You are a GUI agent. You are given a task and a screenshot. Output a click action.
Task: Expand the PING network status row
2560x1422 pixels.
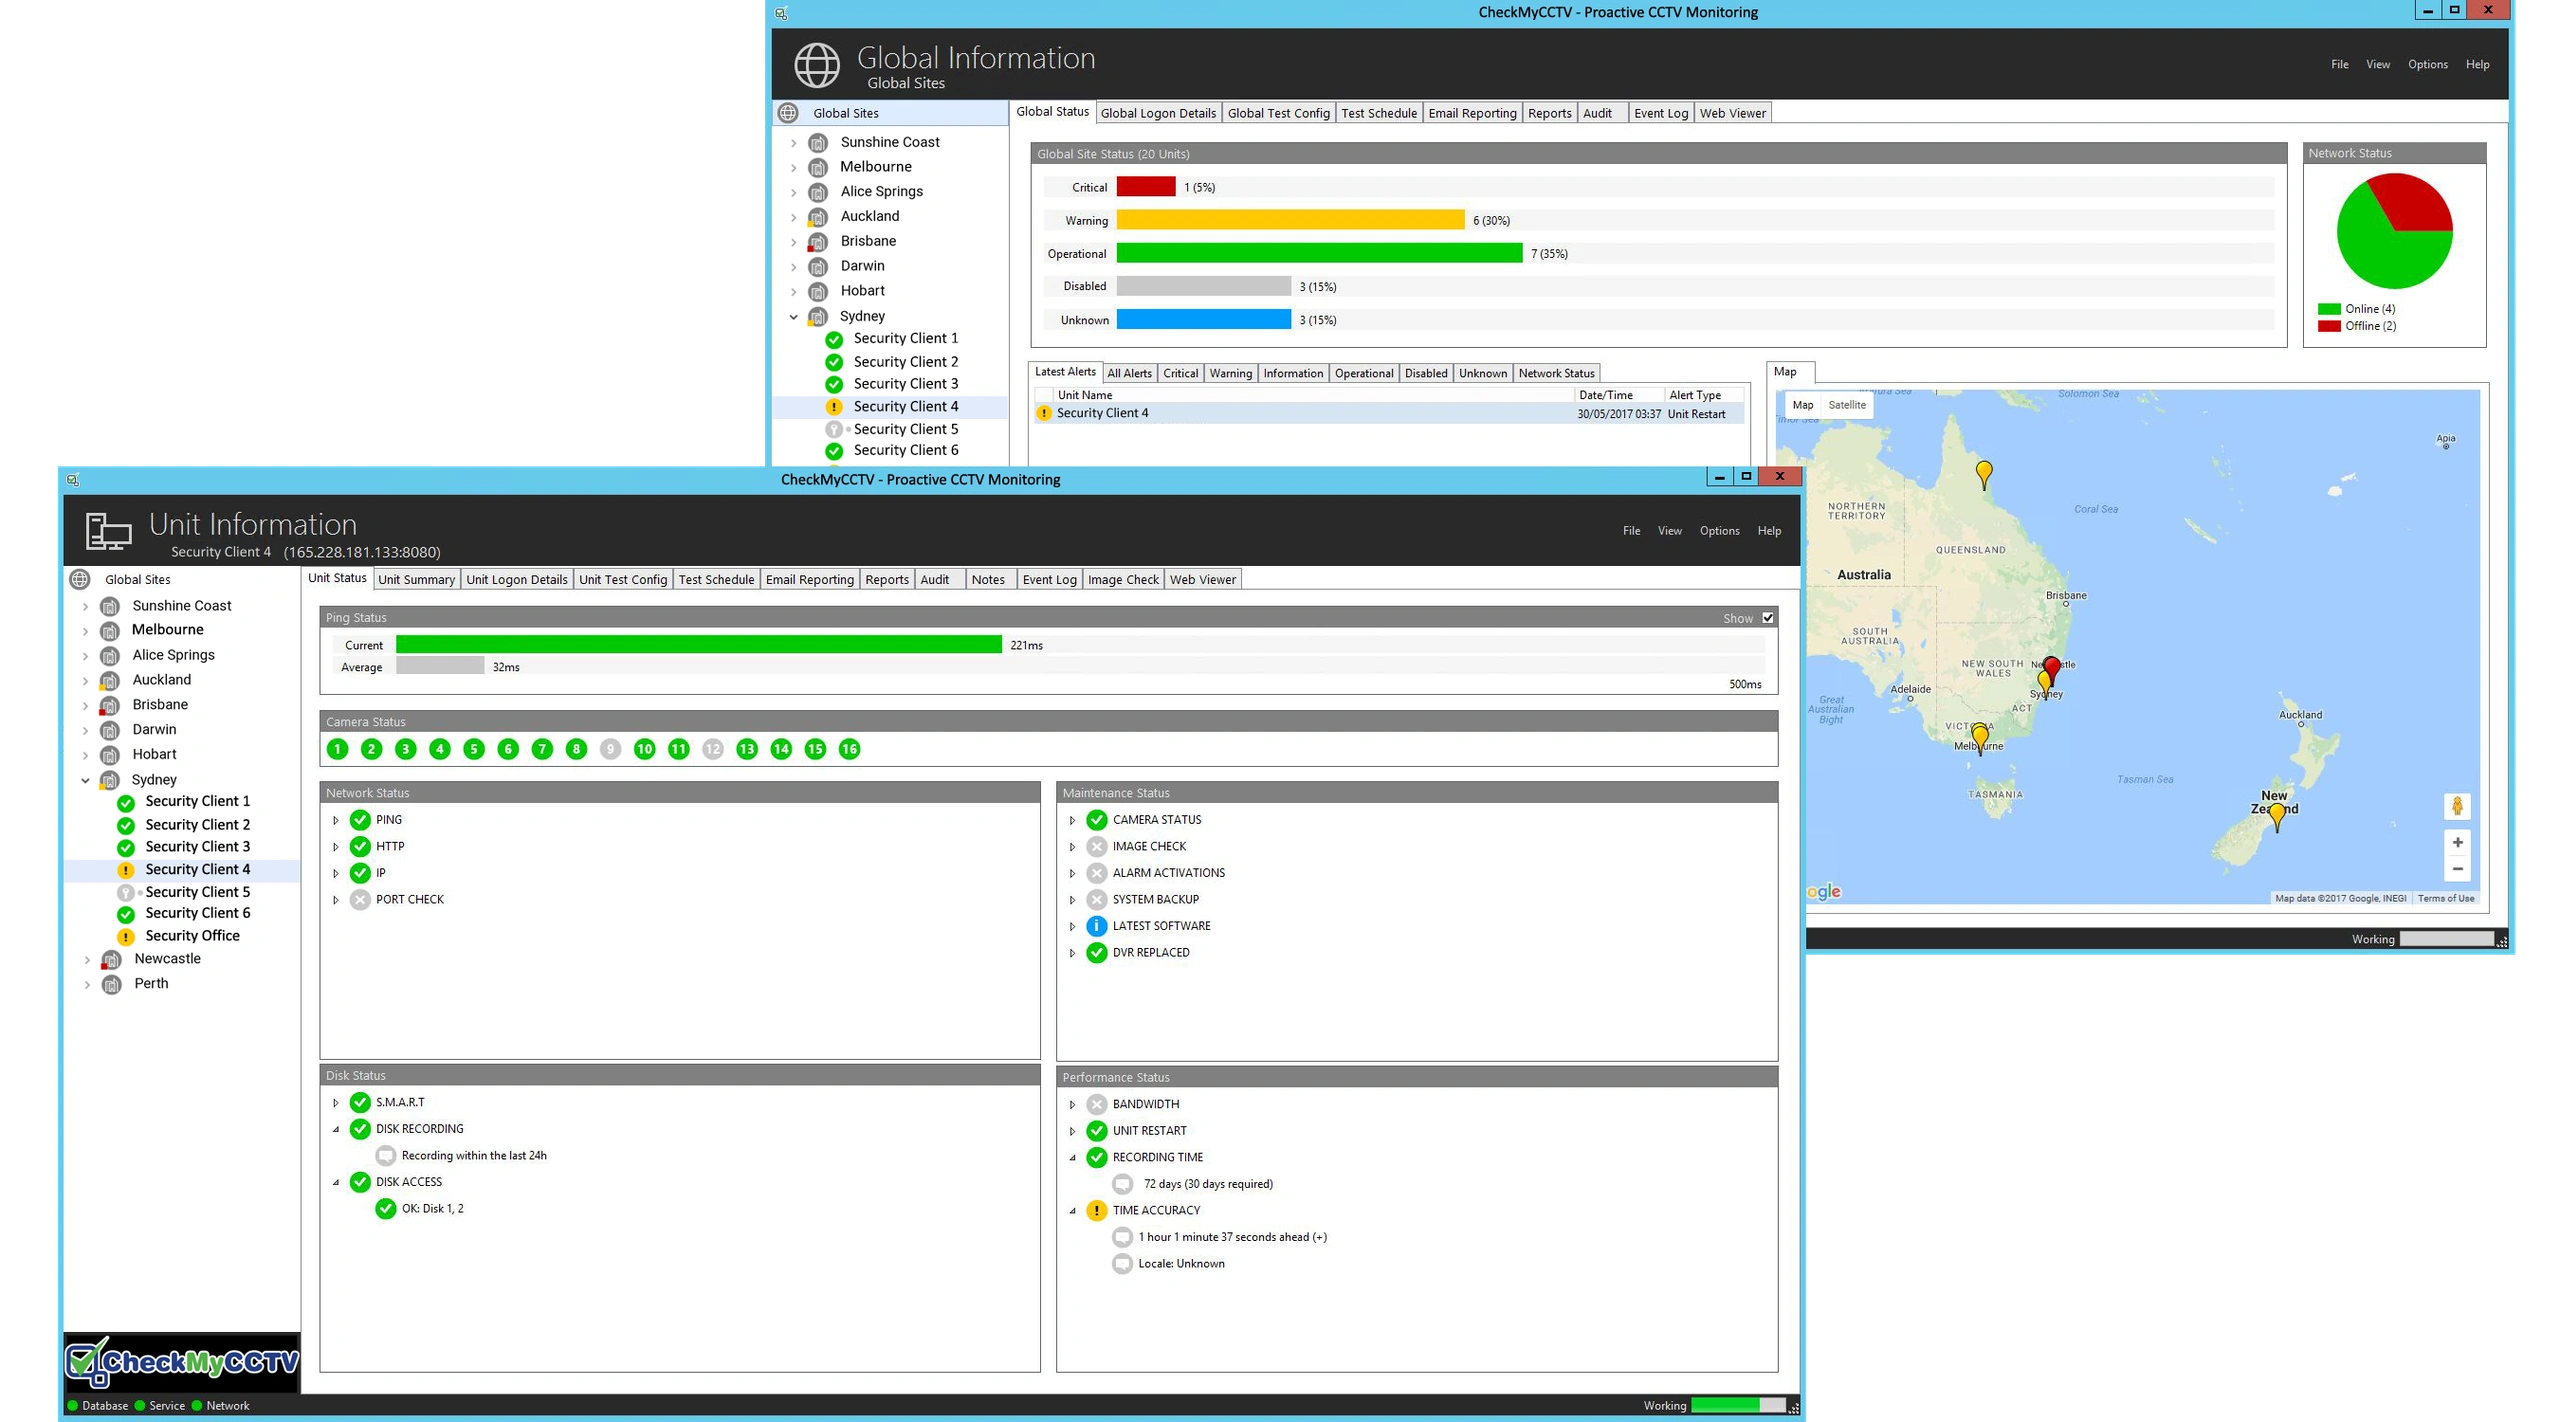(336, 820)
